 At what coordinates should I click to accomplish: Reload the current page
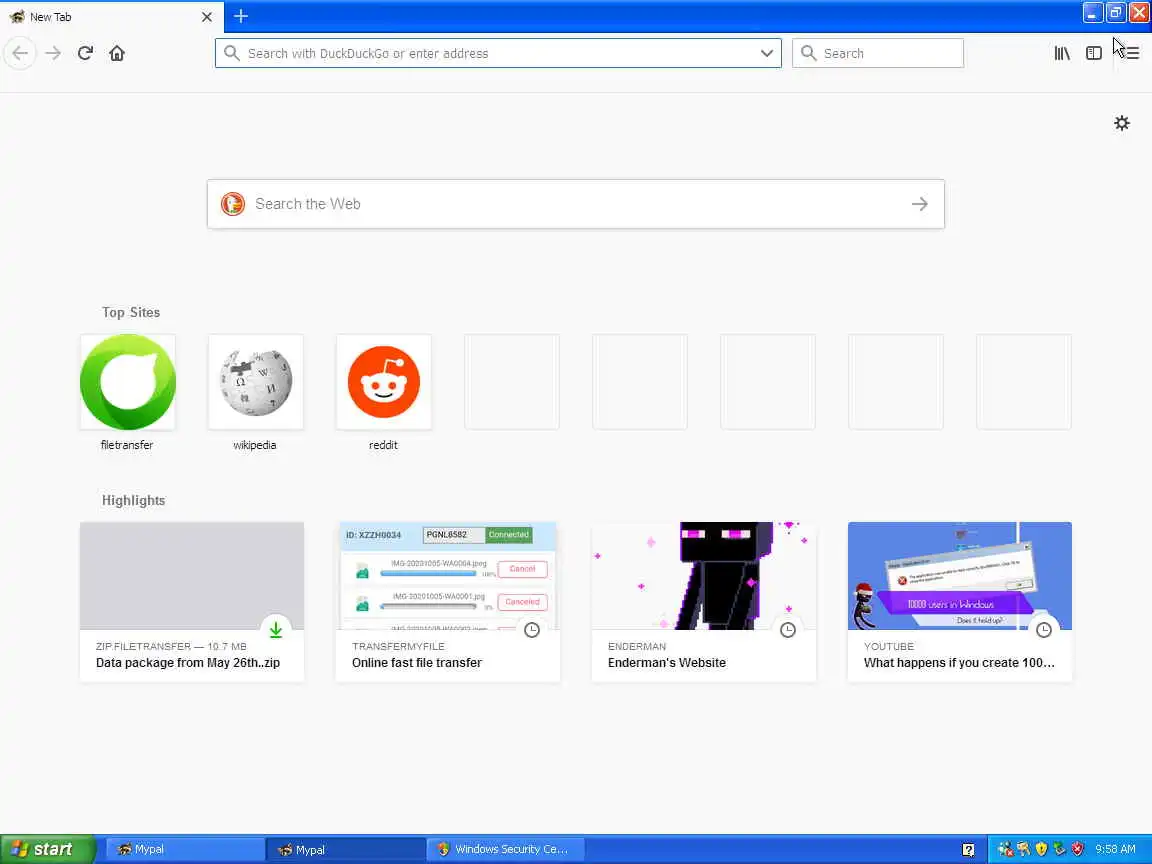coord(85,53)
